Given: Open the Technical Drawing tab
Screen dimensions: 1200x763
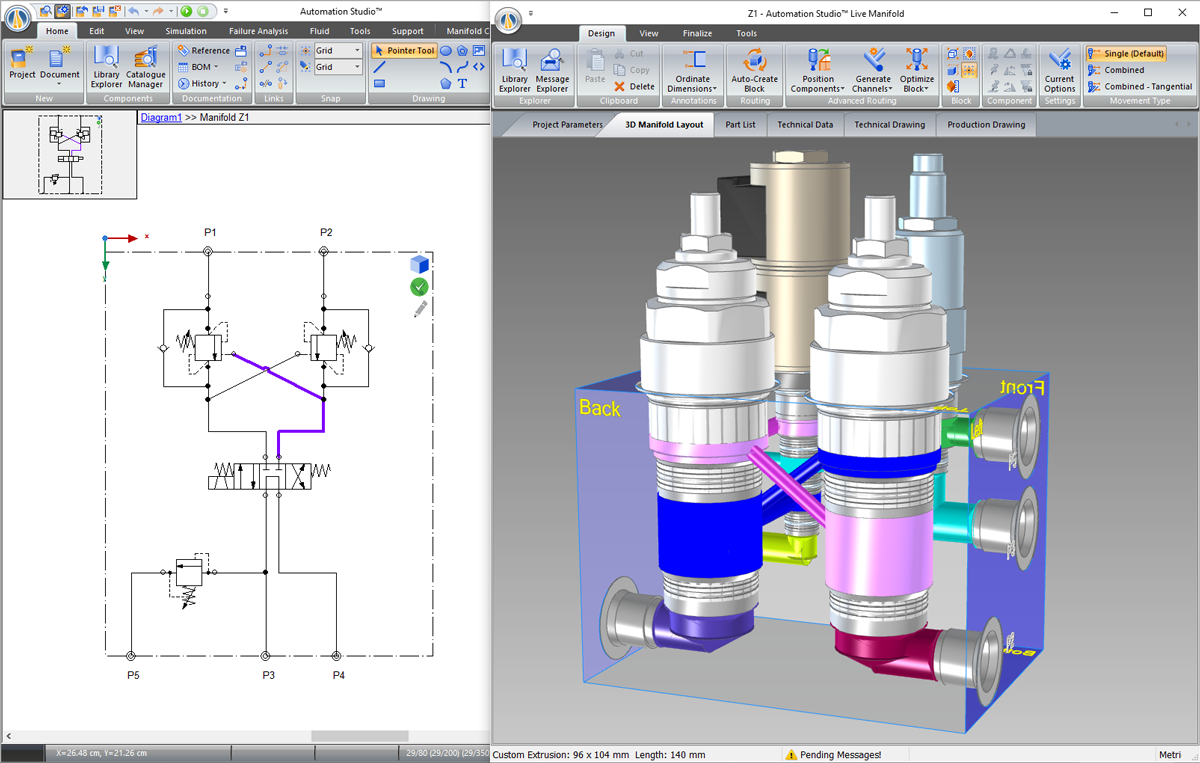Looking at the screenshot, I should click(892, 125).
